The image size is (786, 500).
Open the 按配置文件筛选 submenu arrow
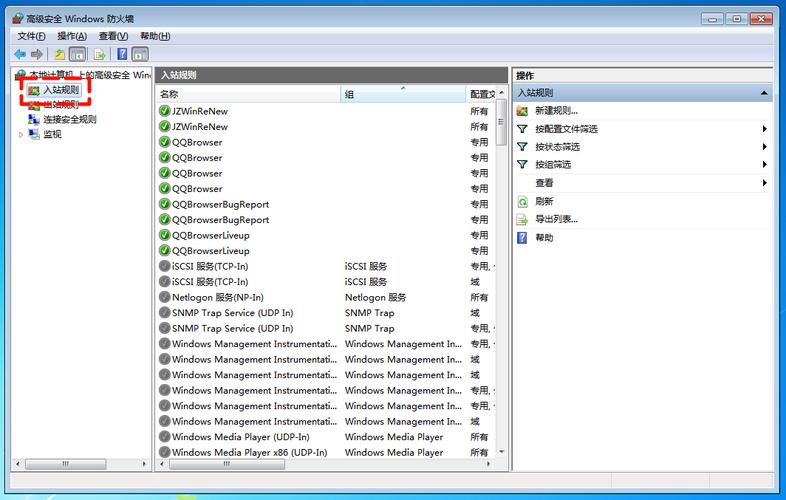click(x=765, y=129)
